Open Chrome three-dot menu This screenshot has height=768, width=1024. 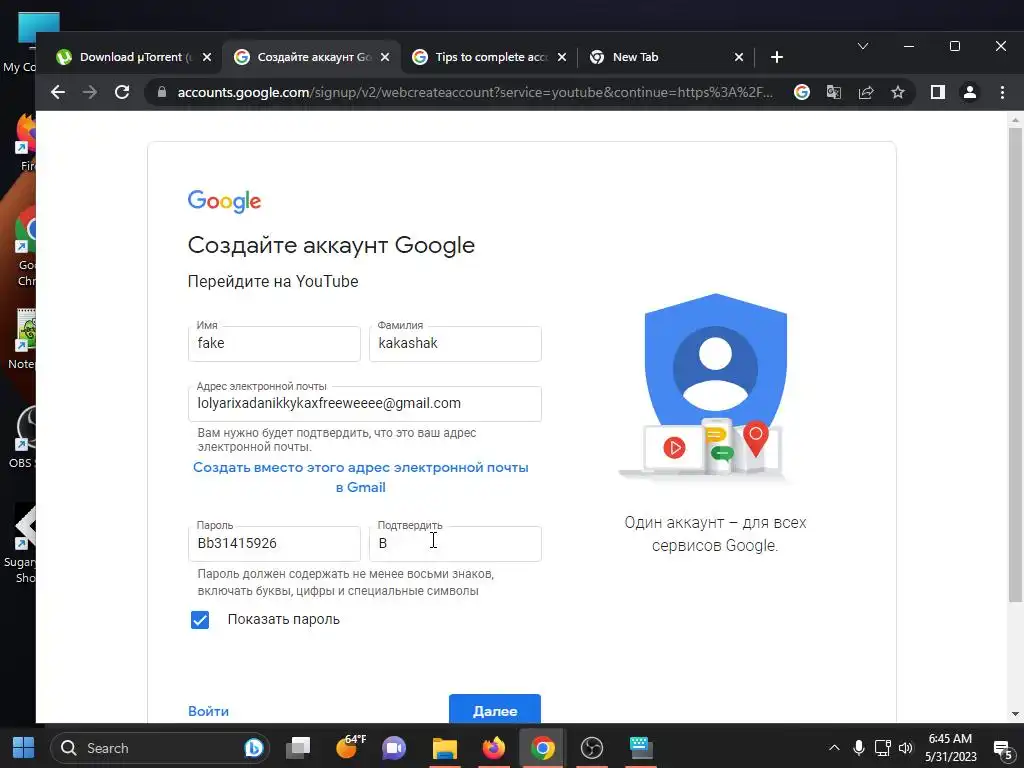(x=1002, y=92)
